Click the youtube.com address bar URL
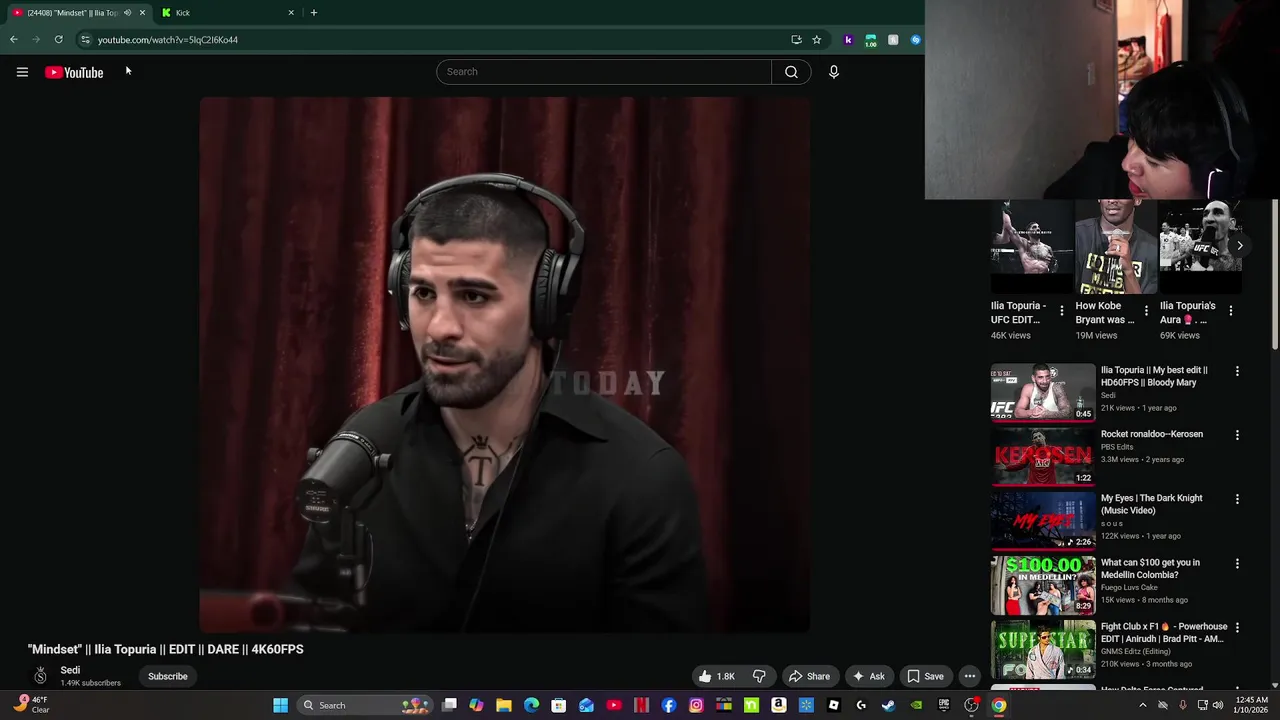Image resolution: width=1280 pixels, height=720 pixels. (168, 40)
